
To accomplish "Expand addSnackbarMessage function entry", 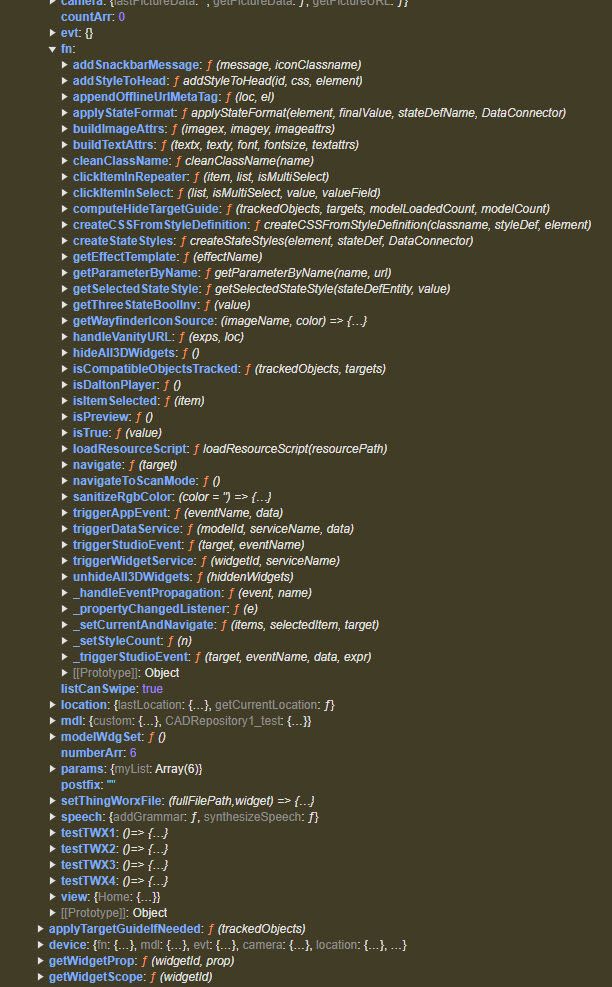I will (x=65, y=65).
